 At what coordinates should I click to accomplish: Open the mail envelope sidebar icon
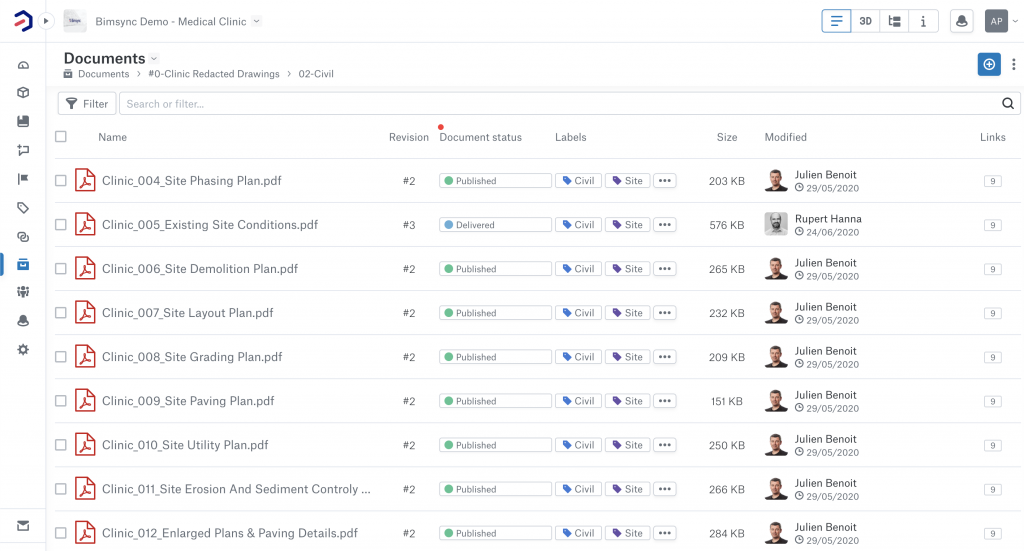[23, 526]
